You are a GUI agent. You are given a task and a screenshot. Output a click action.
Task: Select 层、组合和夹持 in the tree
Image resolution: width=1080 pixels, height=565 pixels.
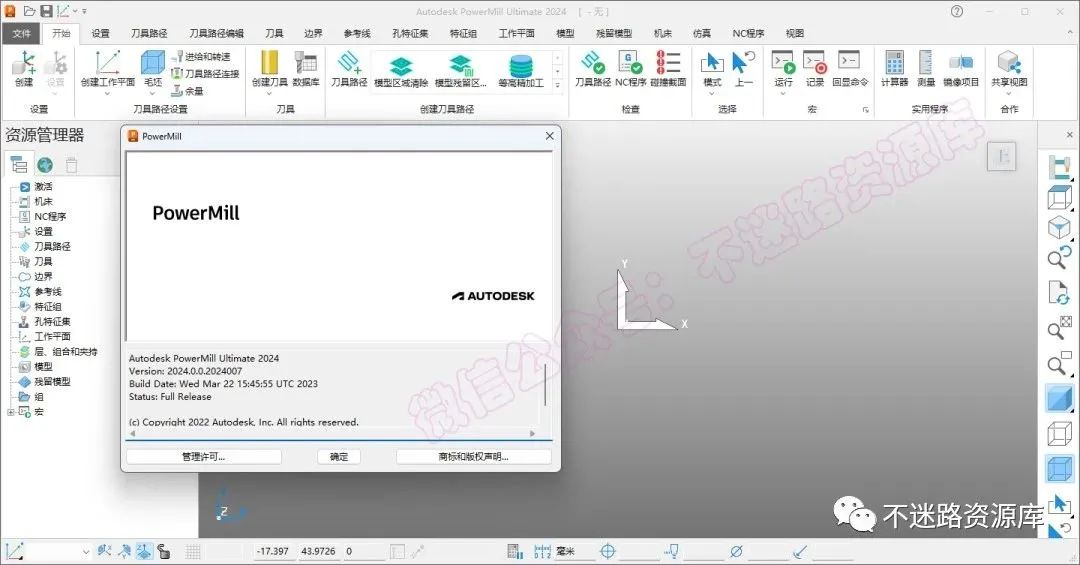point(66,351)
